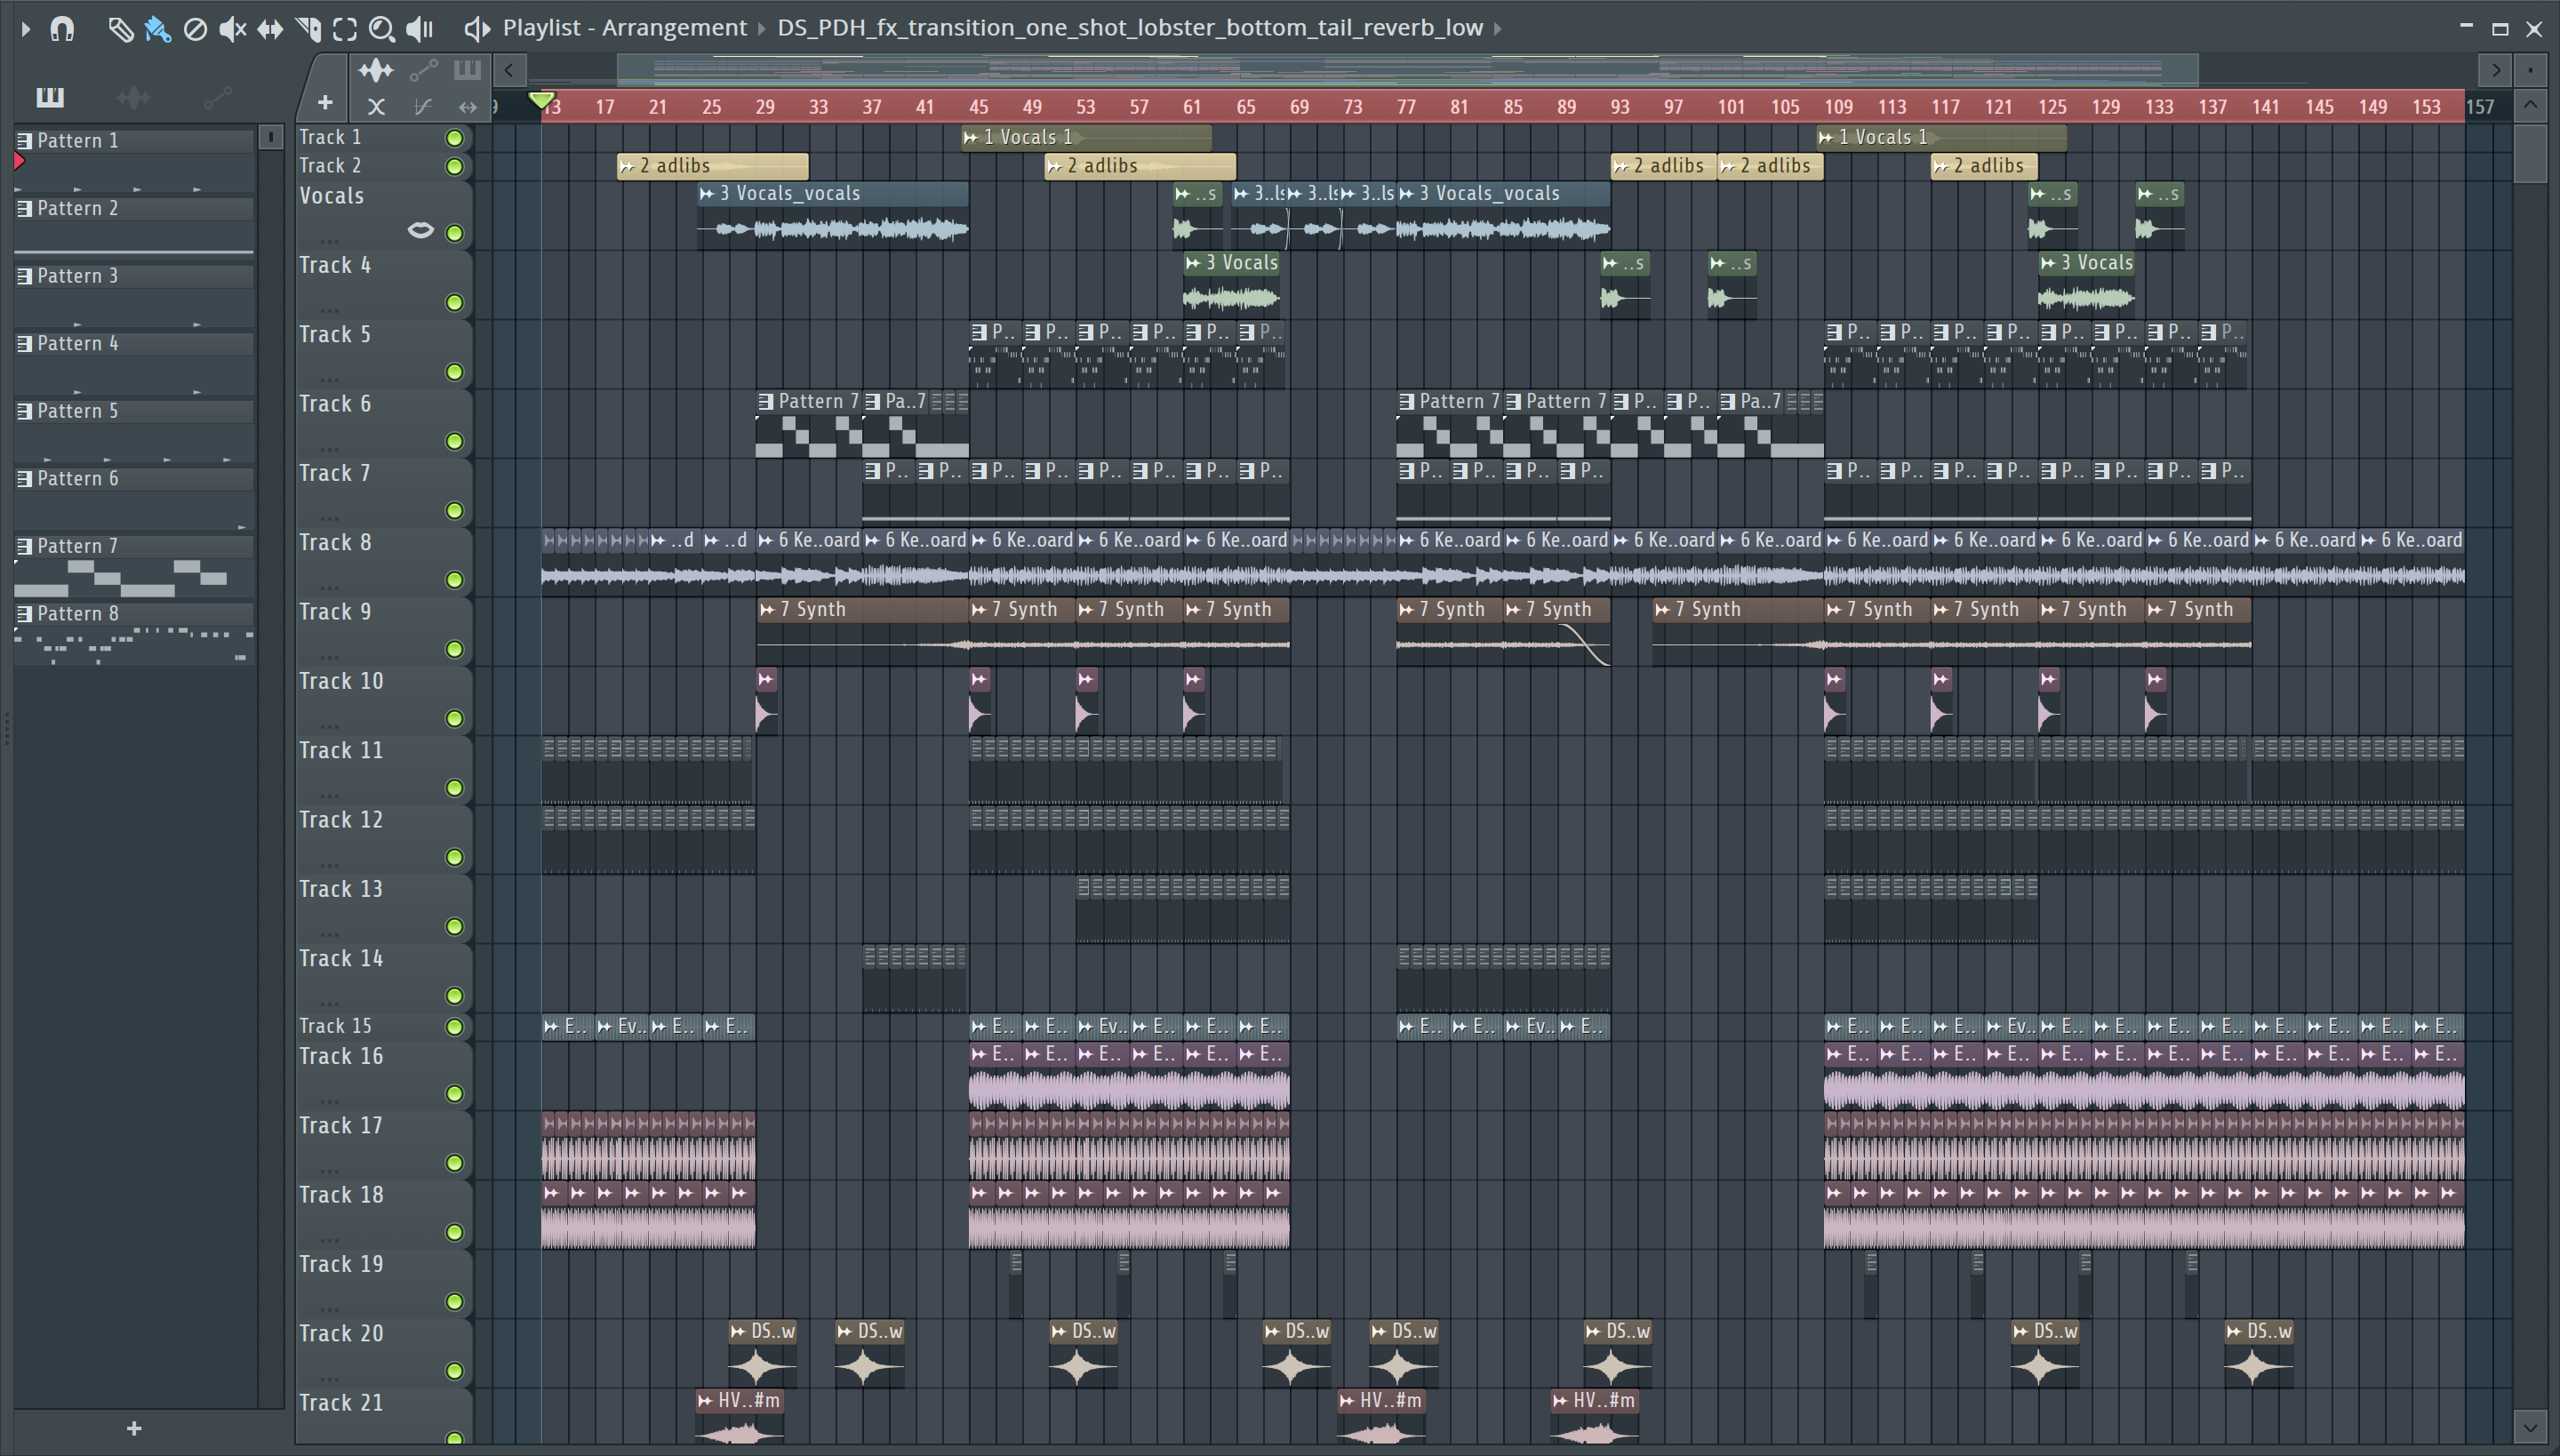
Task: Click the vertical scrollbar thumb
Action: 2530,153
